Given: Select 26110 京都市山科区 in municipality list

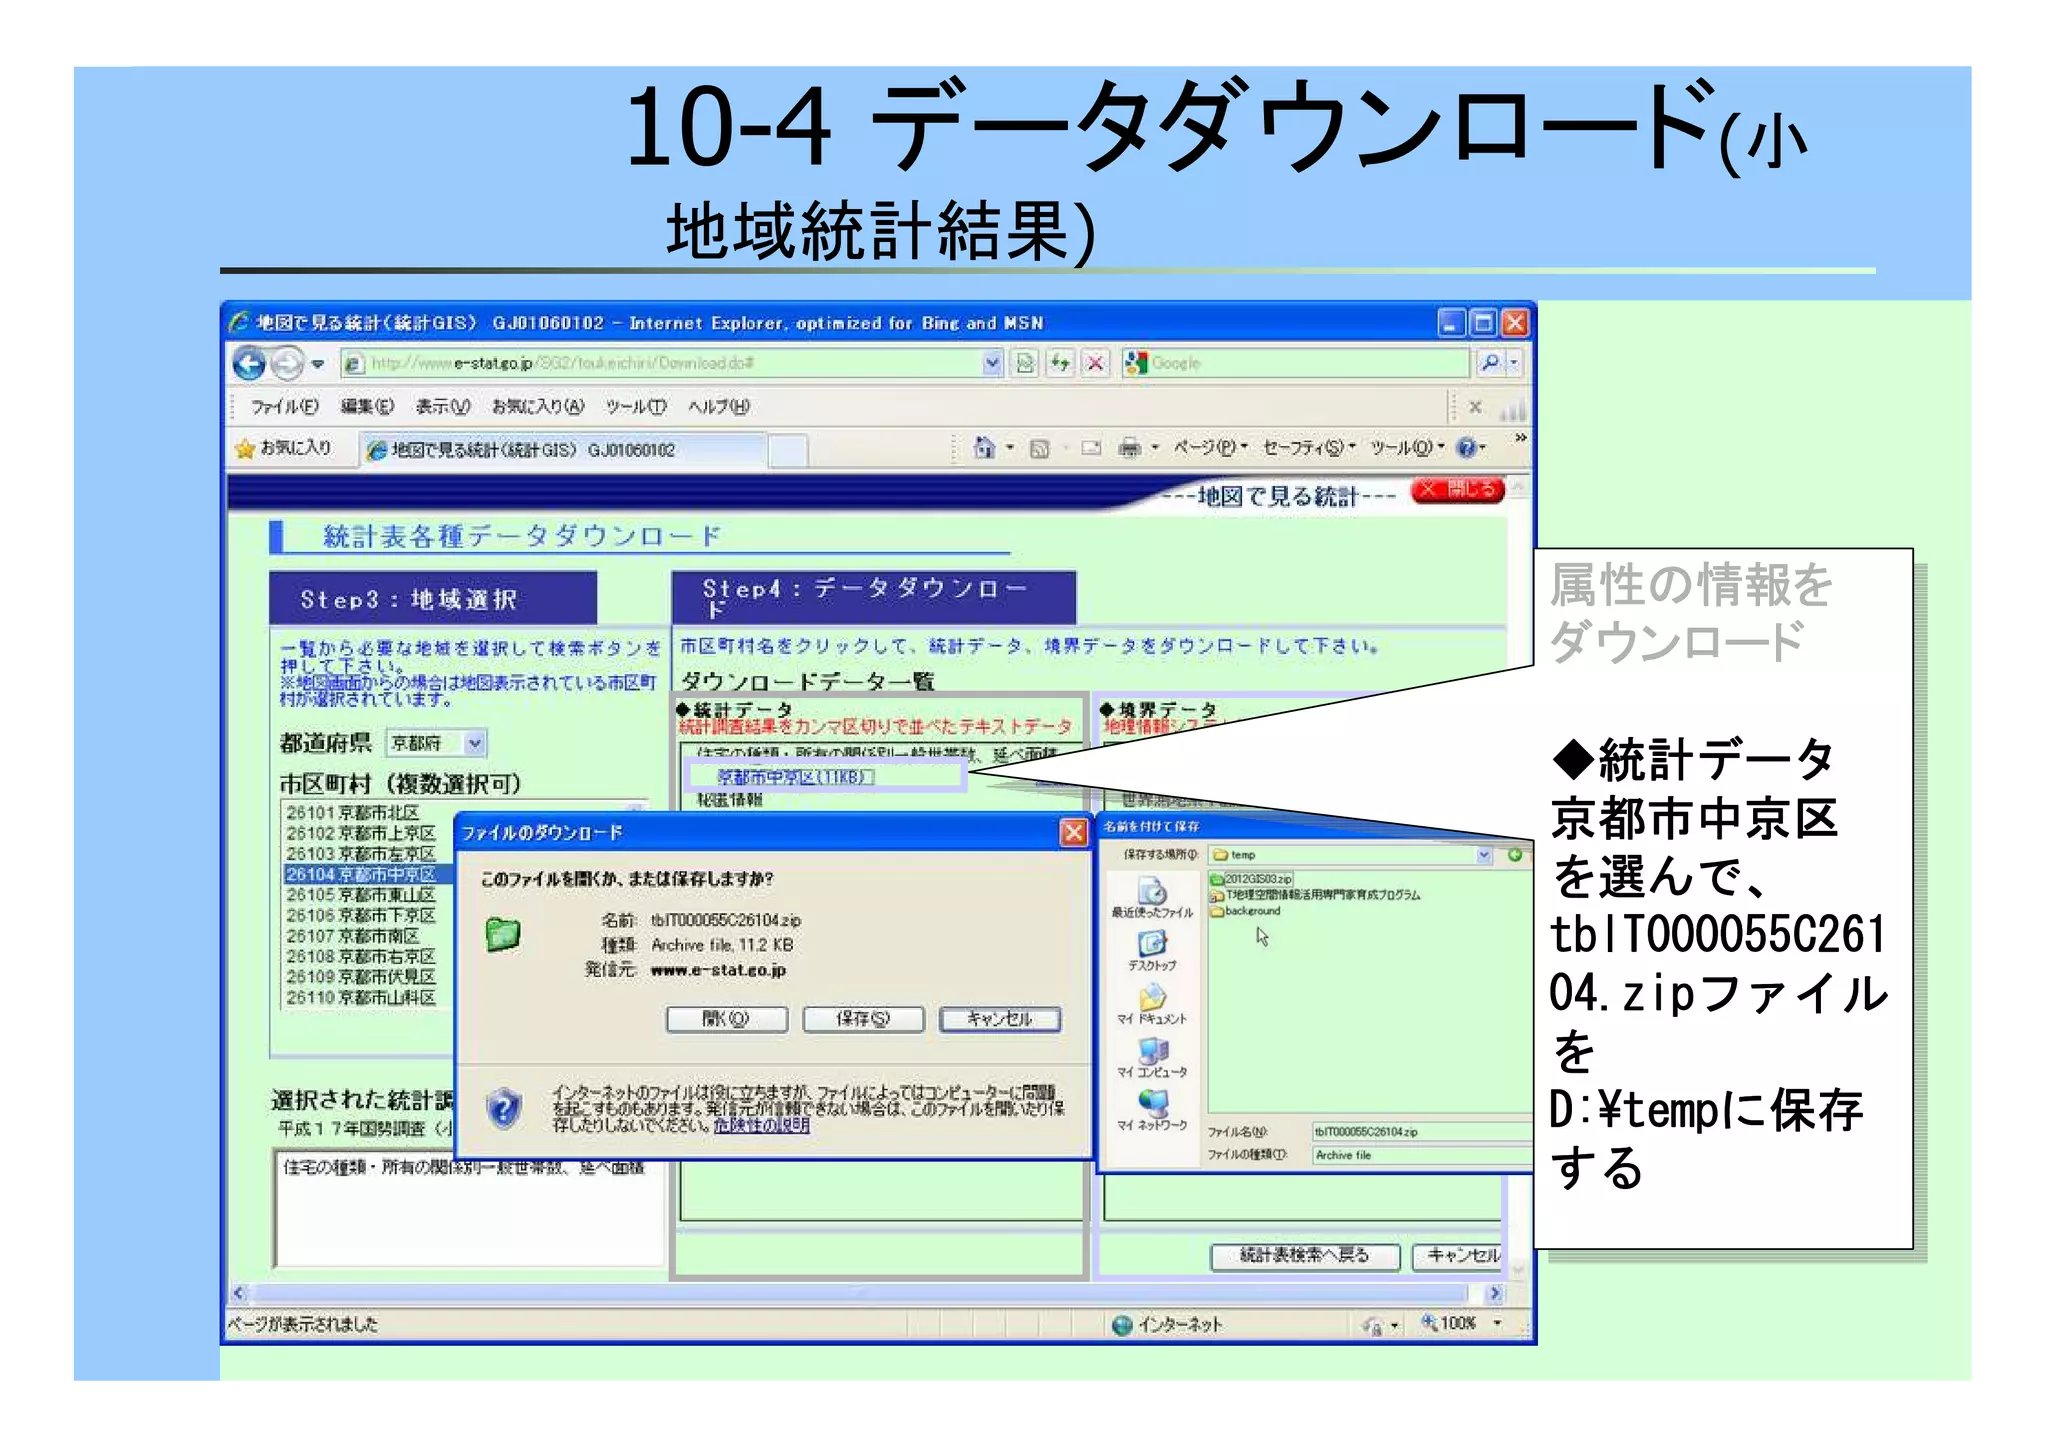Looking at the screenshot, I should point(360,998).
